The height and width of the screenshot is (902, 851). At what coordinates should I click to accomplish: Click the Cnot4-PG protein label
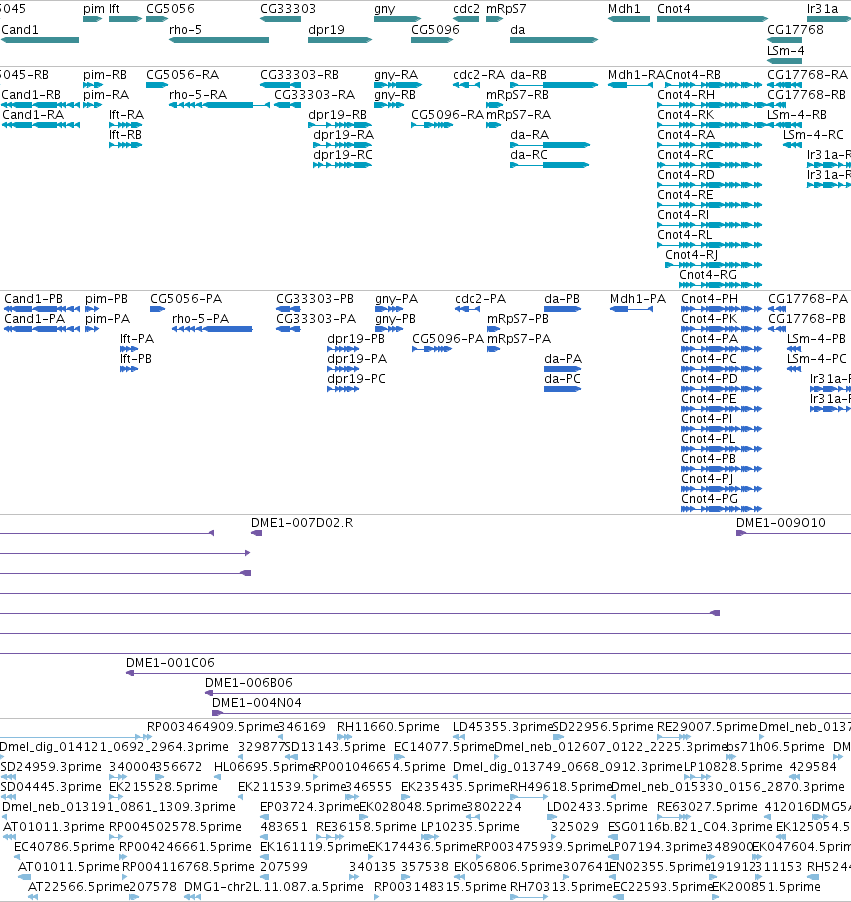709,499
